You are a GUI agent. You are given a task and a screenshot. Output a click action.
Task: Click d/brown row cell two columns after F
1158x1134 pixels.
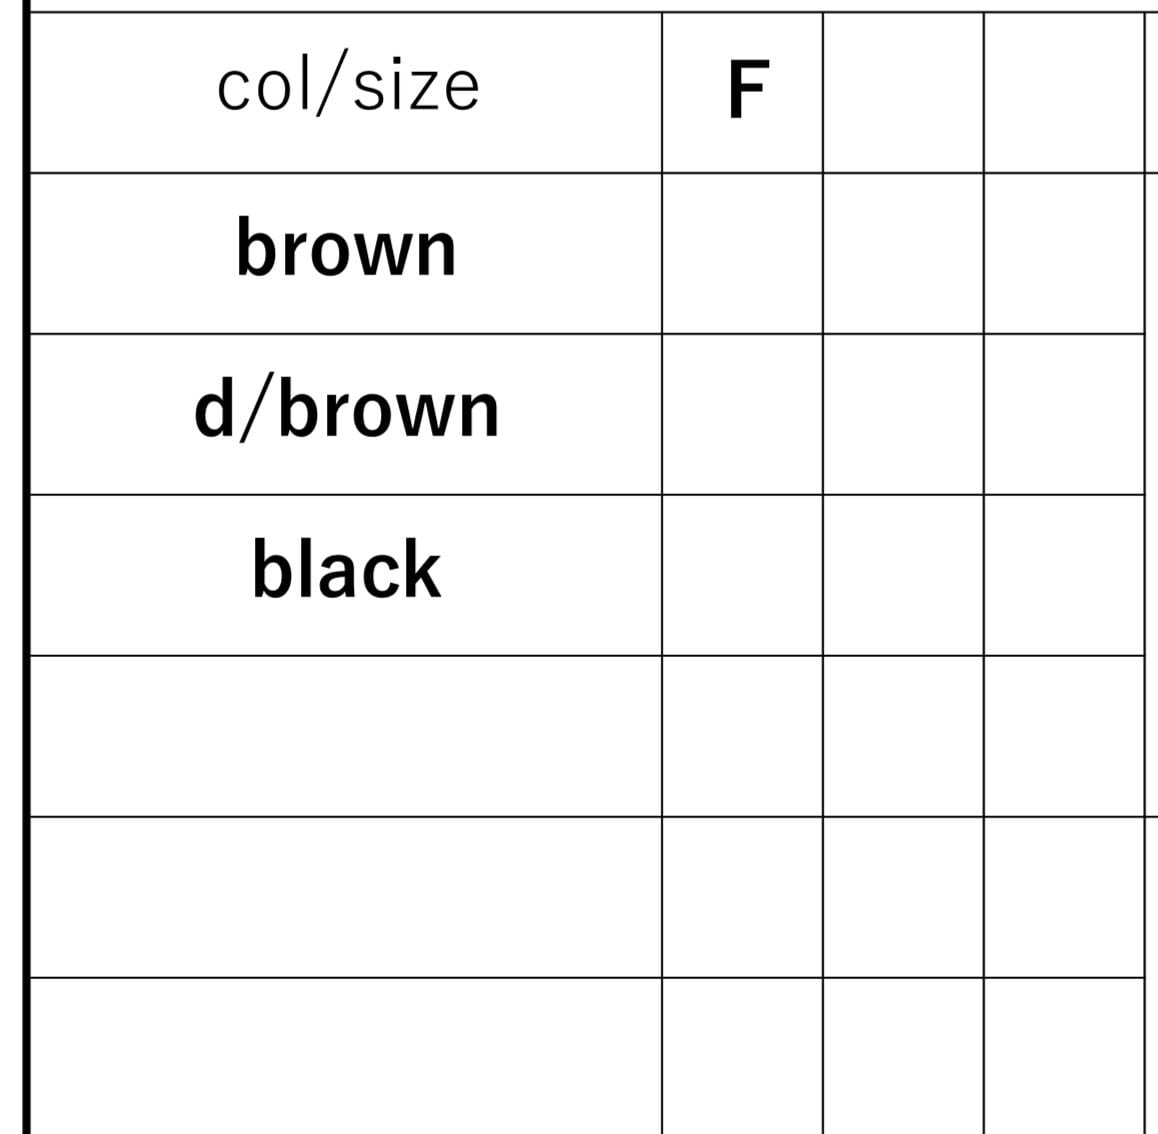1064,414
